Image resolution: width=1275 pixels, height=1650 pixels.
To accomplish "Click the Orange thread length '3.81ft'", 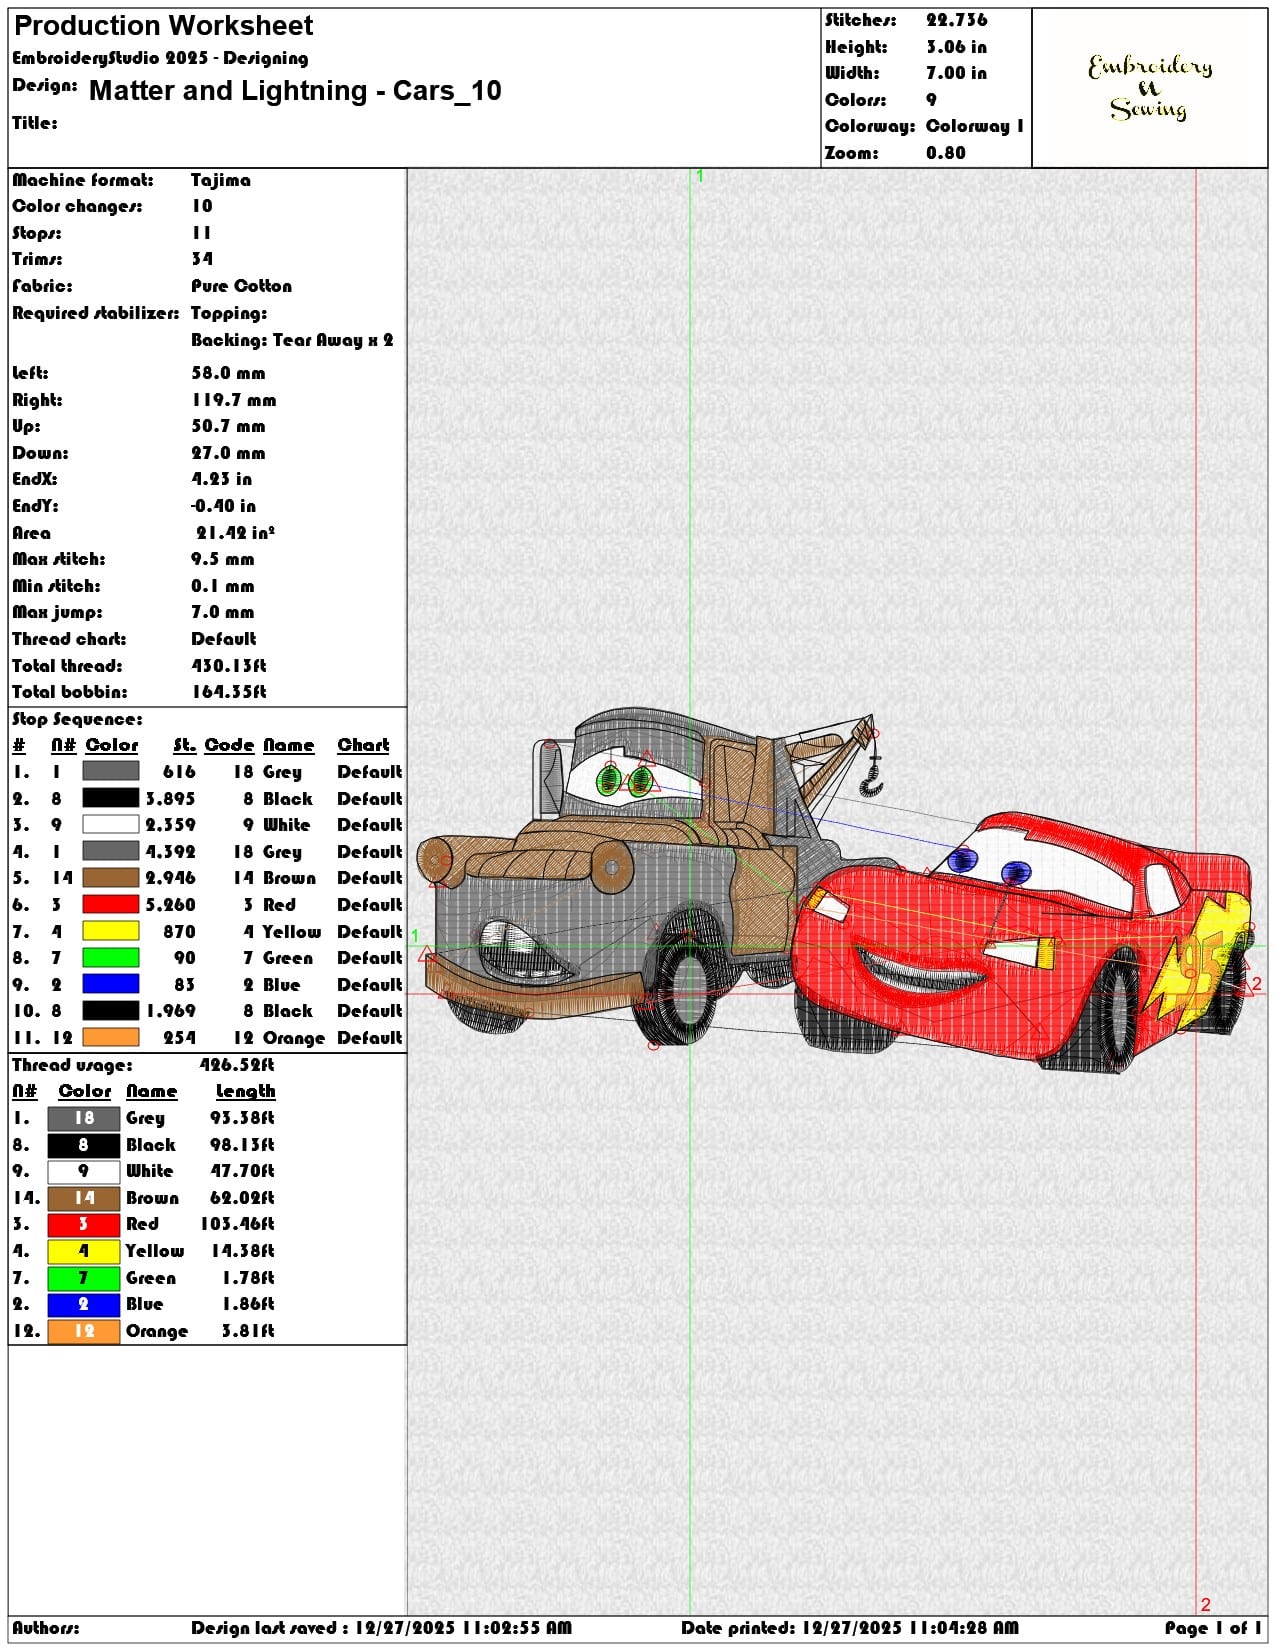I will (x=247, y=1331).
